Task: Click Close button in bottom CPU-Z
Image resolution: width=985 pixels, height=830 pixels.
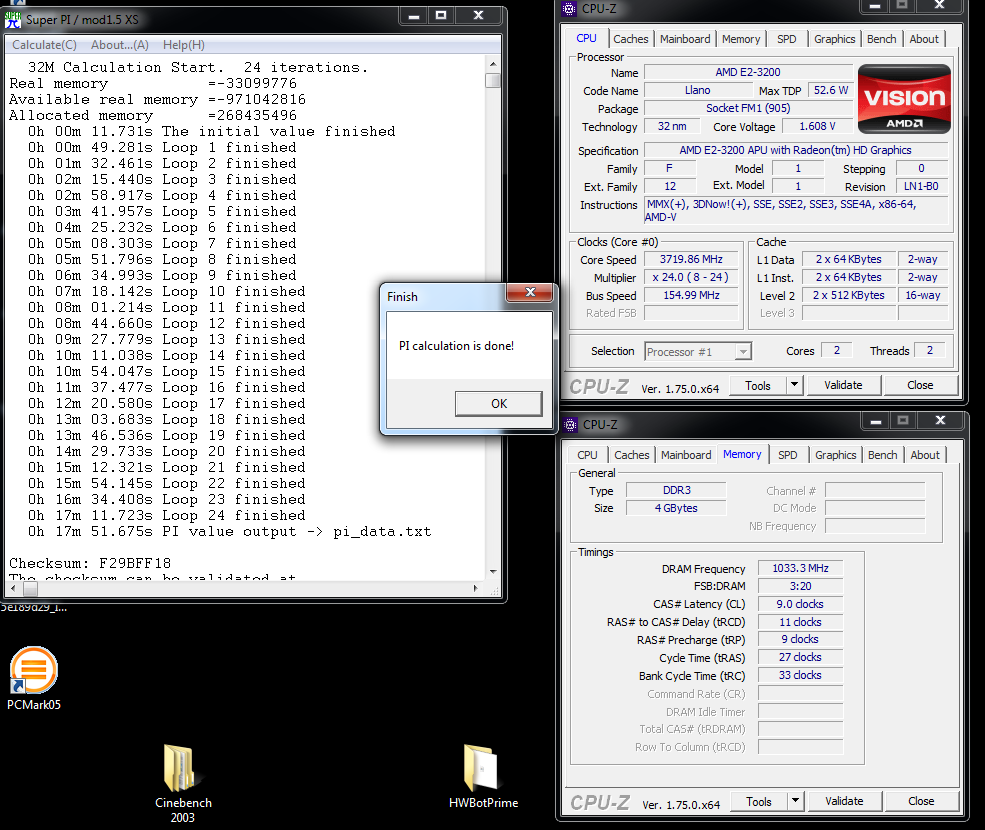Action: click(921, 801)
